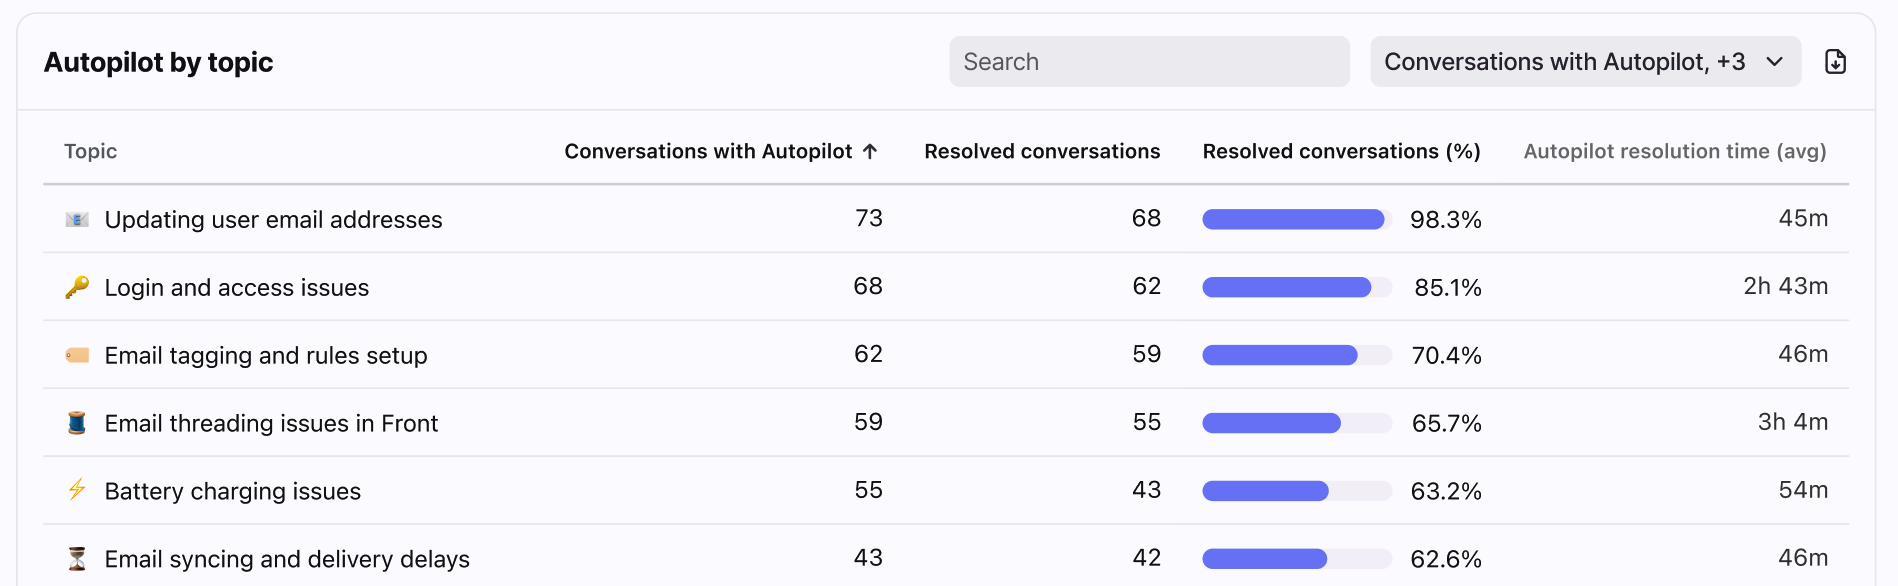Click the Topic column header
Image resolution: width=1898 pixels, height=586 pixels.
coord(91,151)
